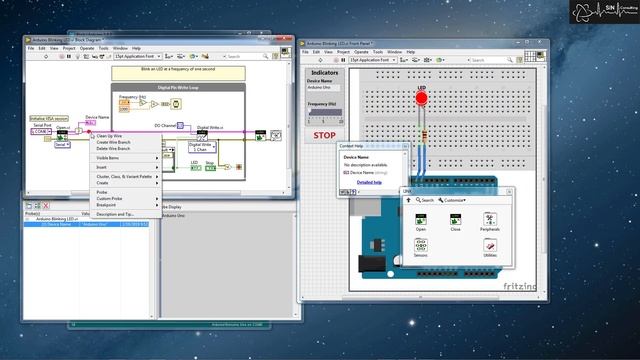
Task: Expand Breakpoint submenu in context menu
Action: 126,205
